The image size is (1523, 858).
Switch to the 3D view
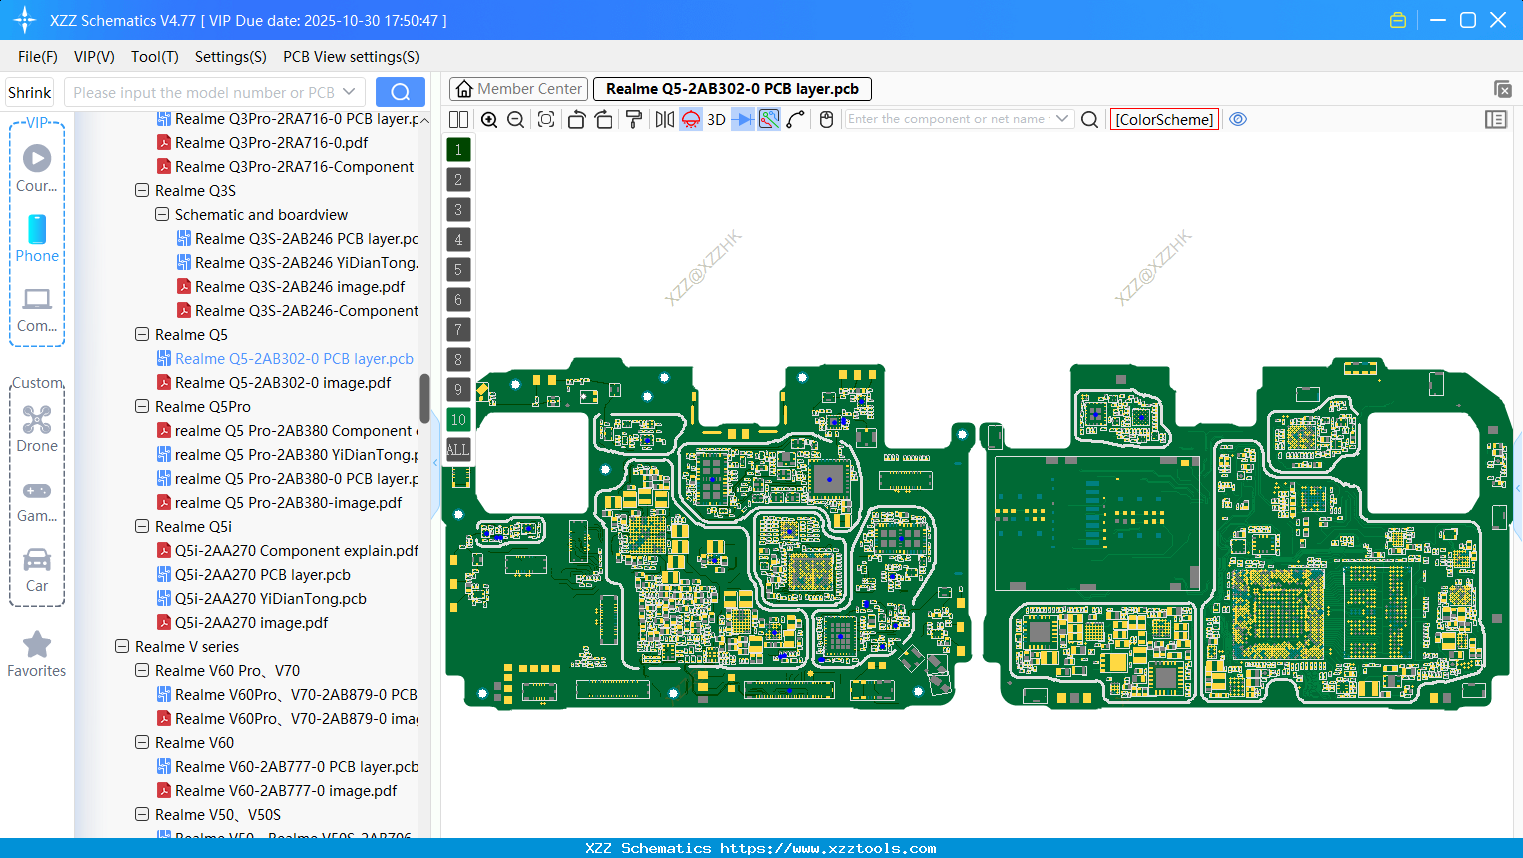click(716, 119)
